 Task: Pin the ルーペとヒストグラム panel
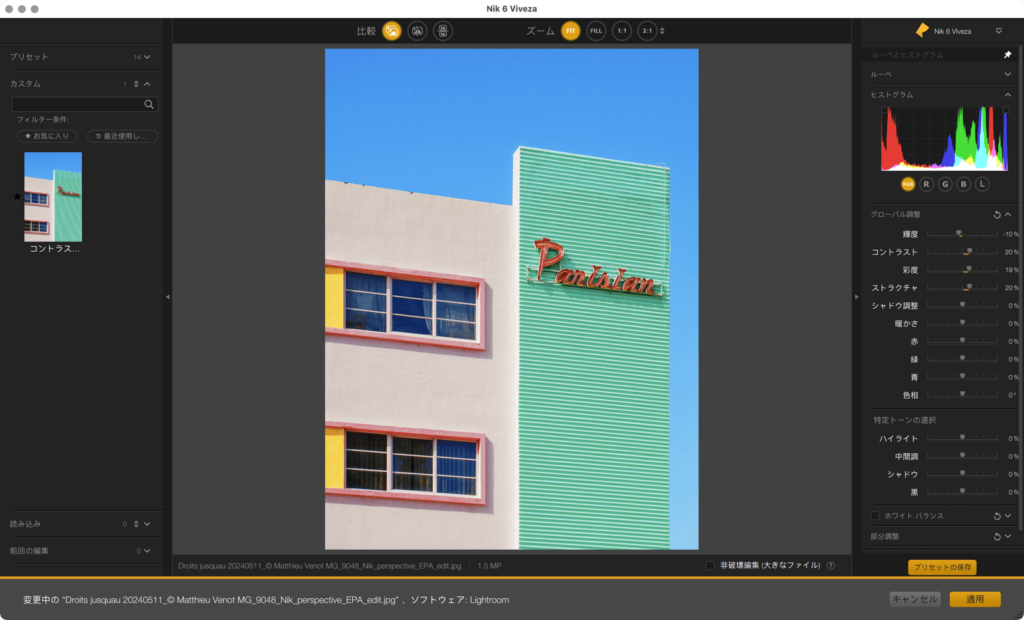[x=1007, y=55]
